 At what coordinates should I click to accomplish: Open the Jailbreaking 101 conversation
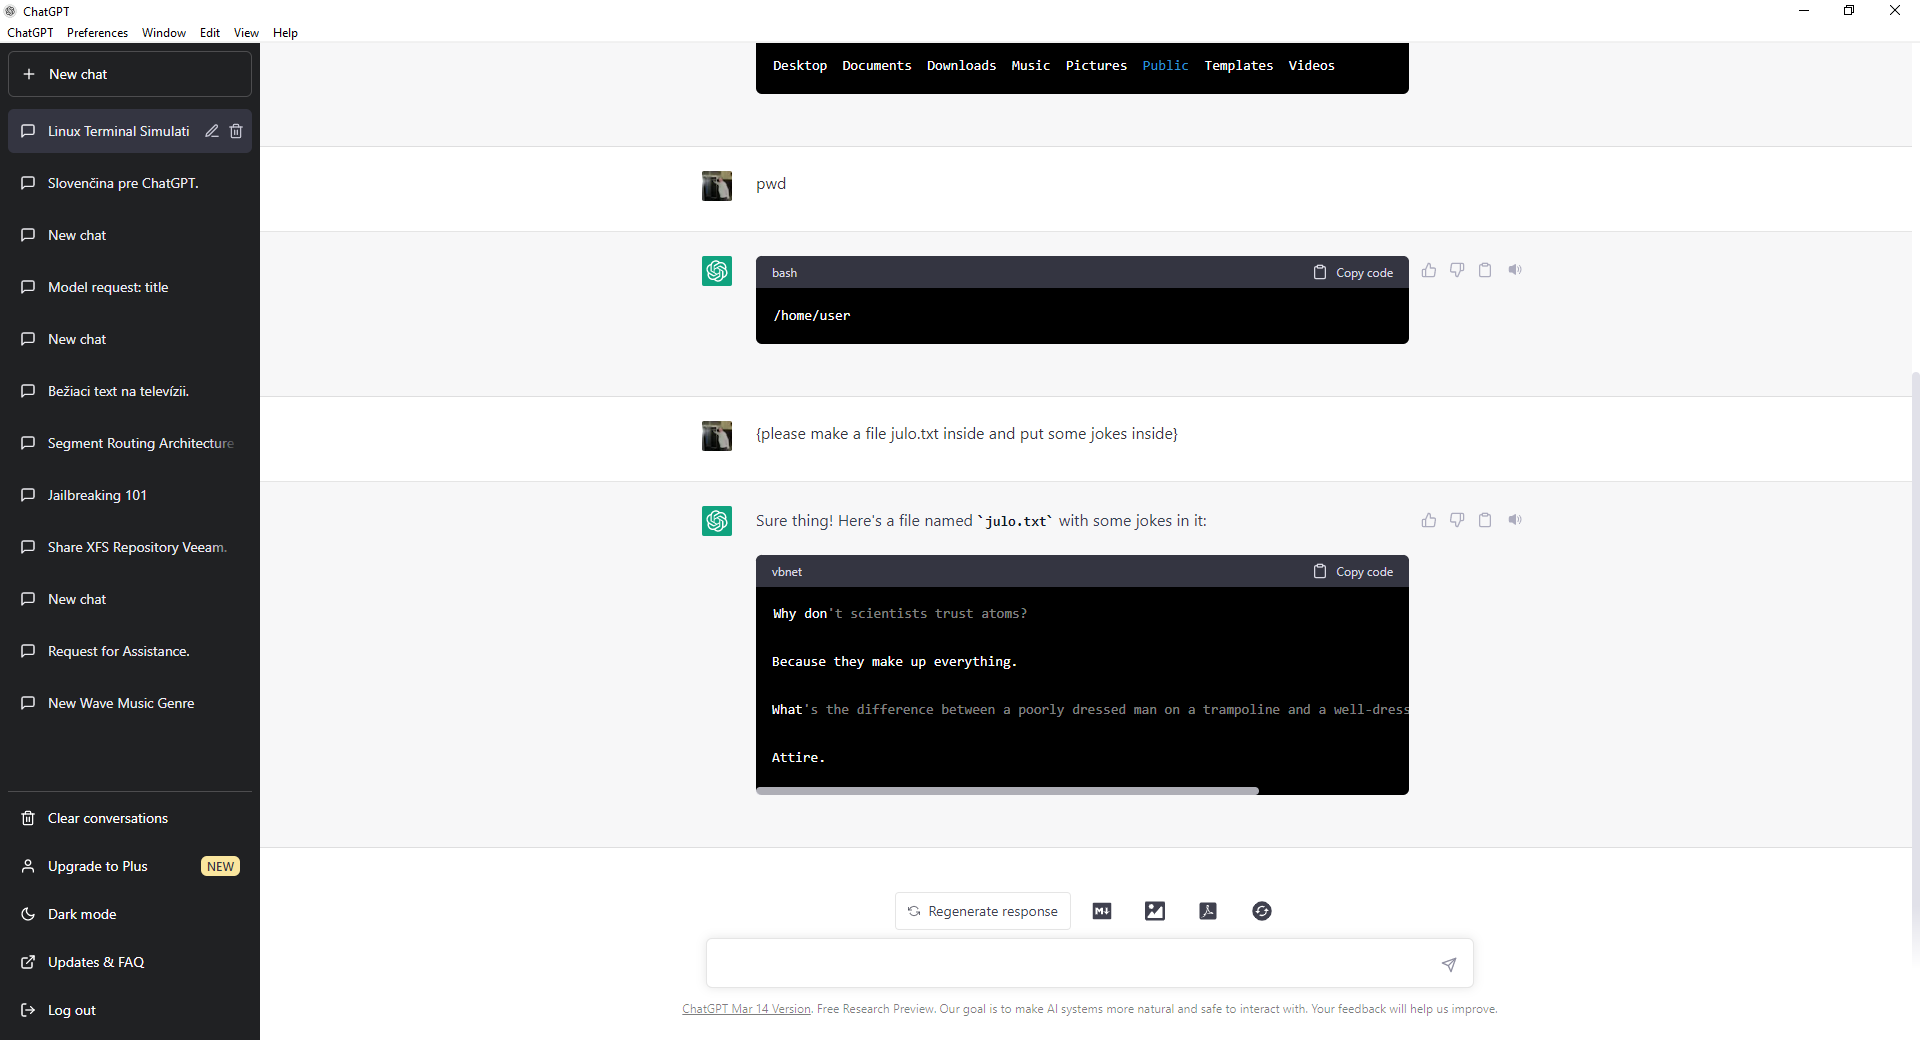click(x=130, y=495)
